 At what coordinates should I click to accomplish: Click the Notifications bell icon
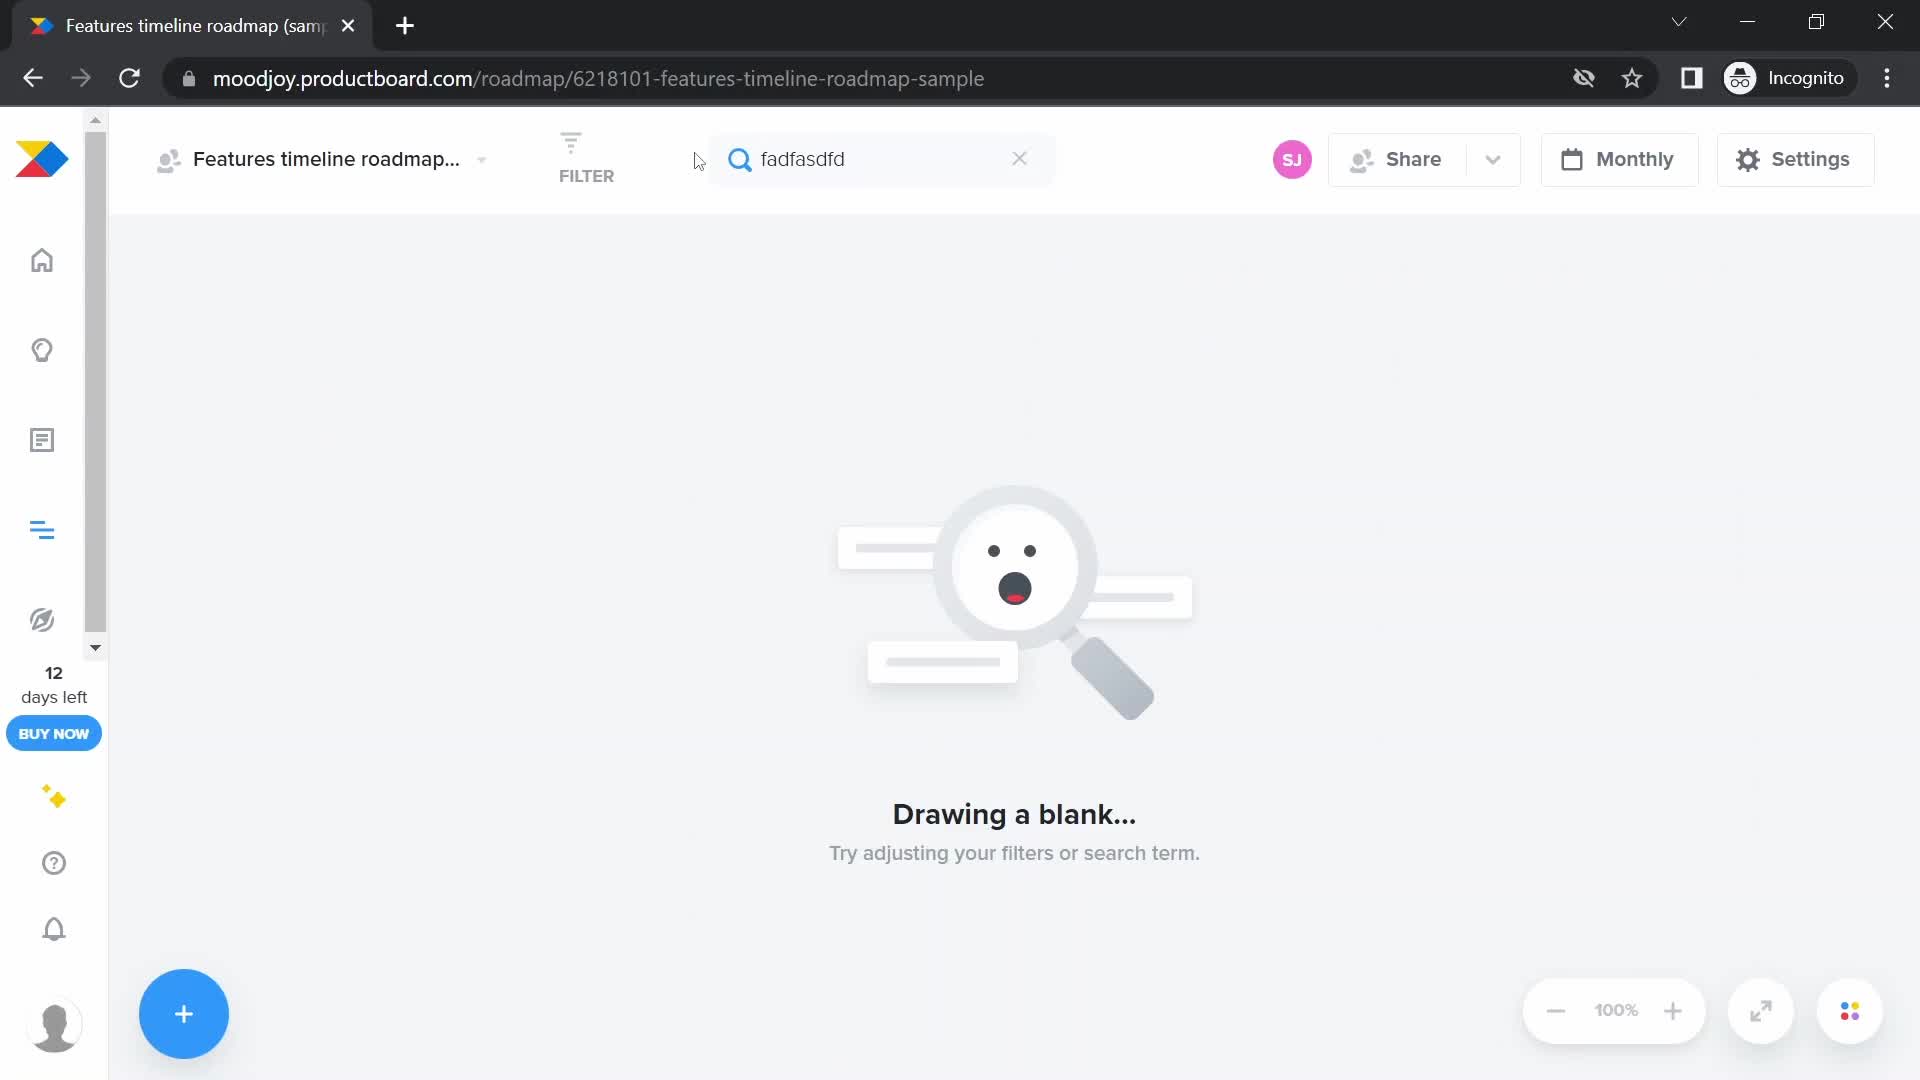point(54,930)
